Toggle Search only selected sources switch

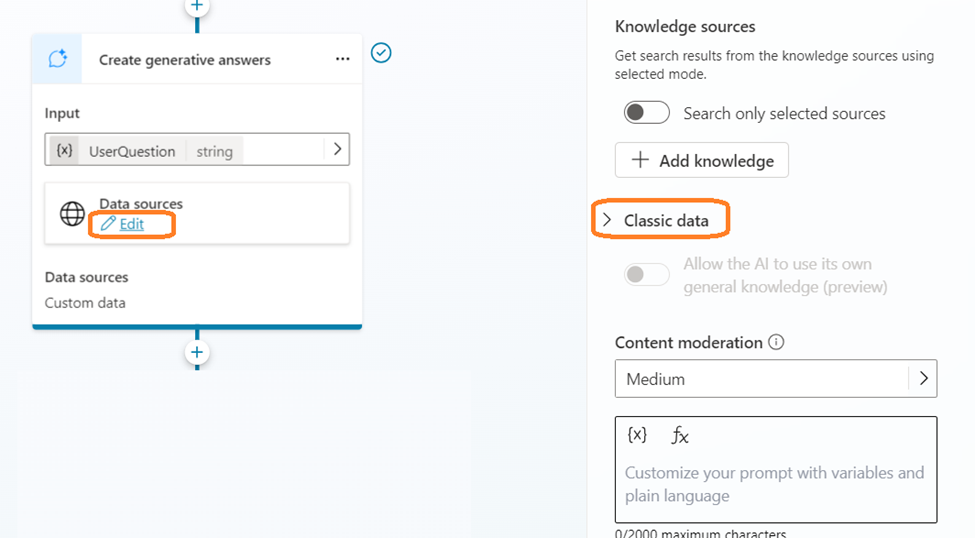[x=647, y=113]
